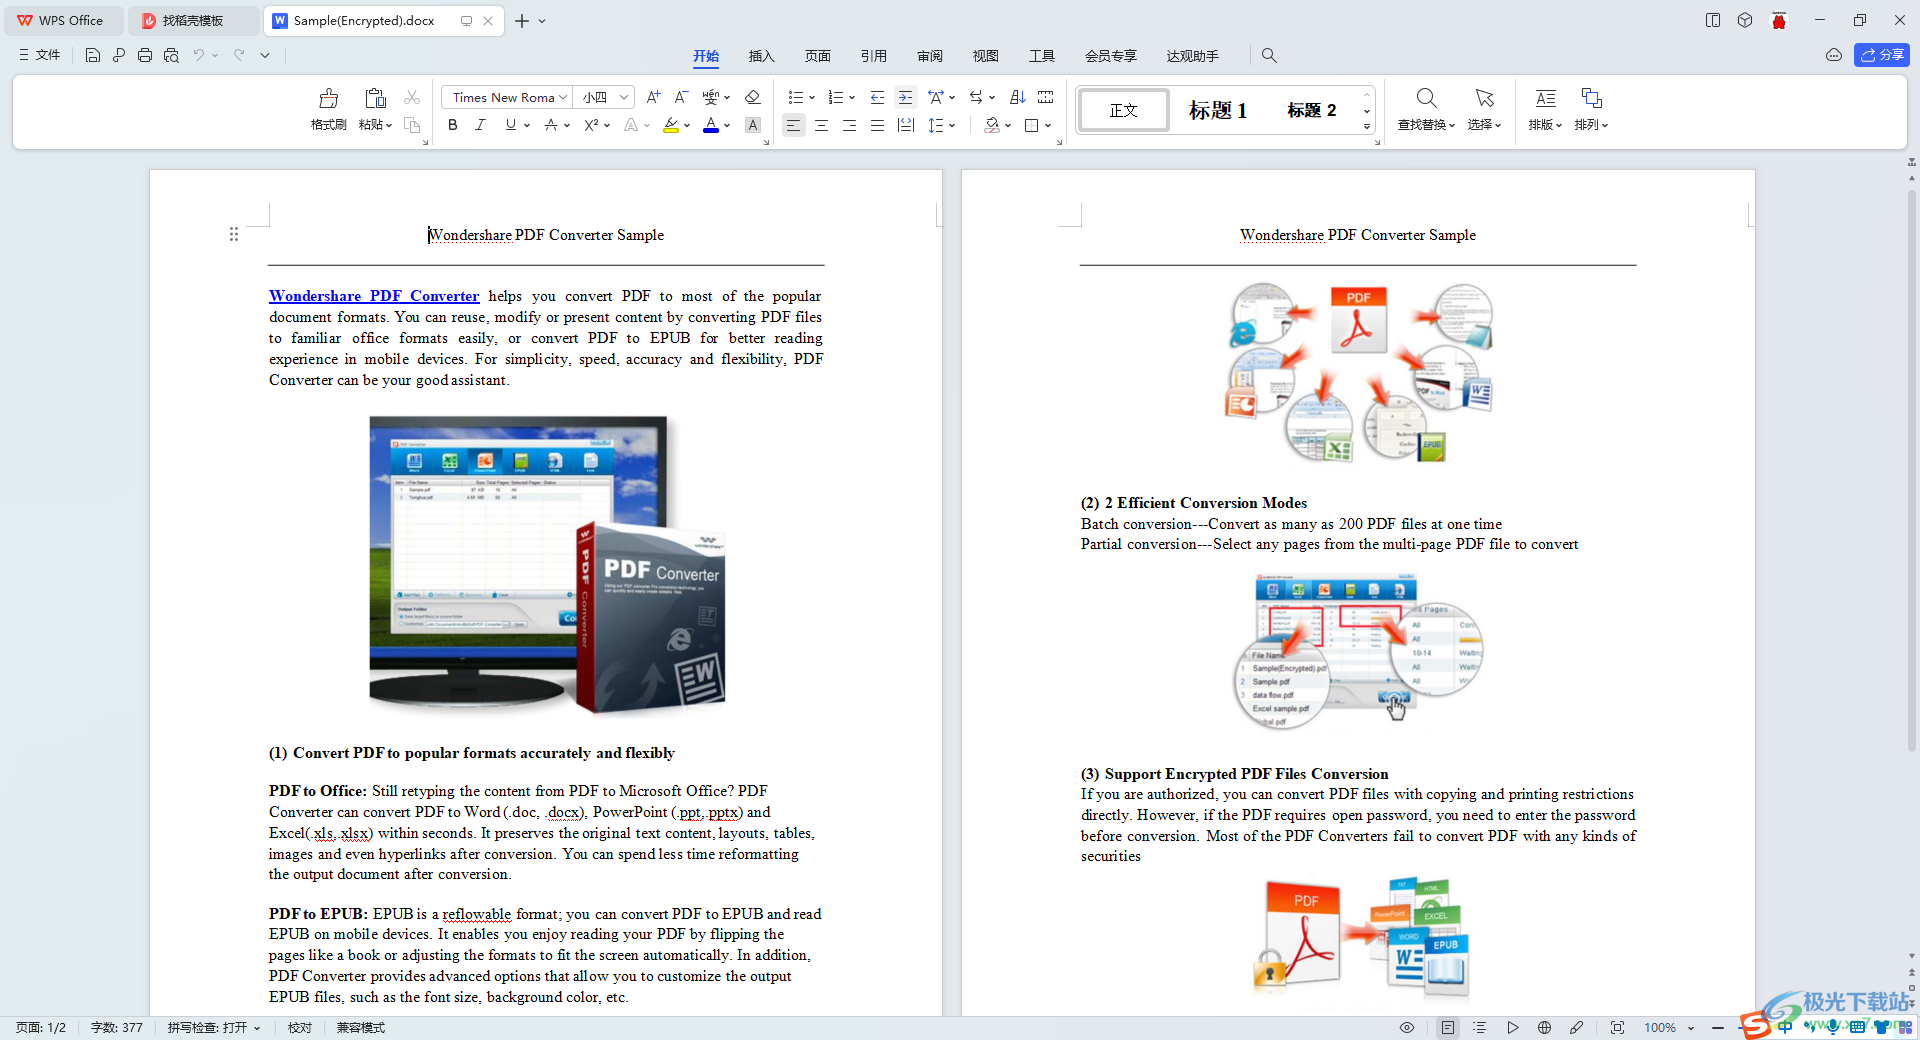
Task: Click the Cut scissors icon
Action: 412,97
